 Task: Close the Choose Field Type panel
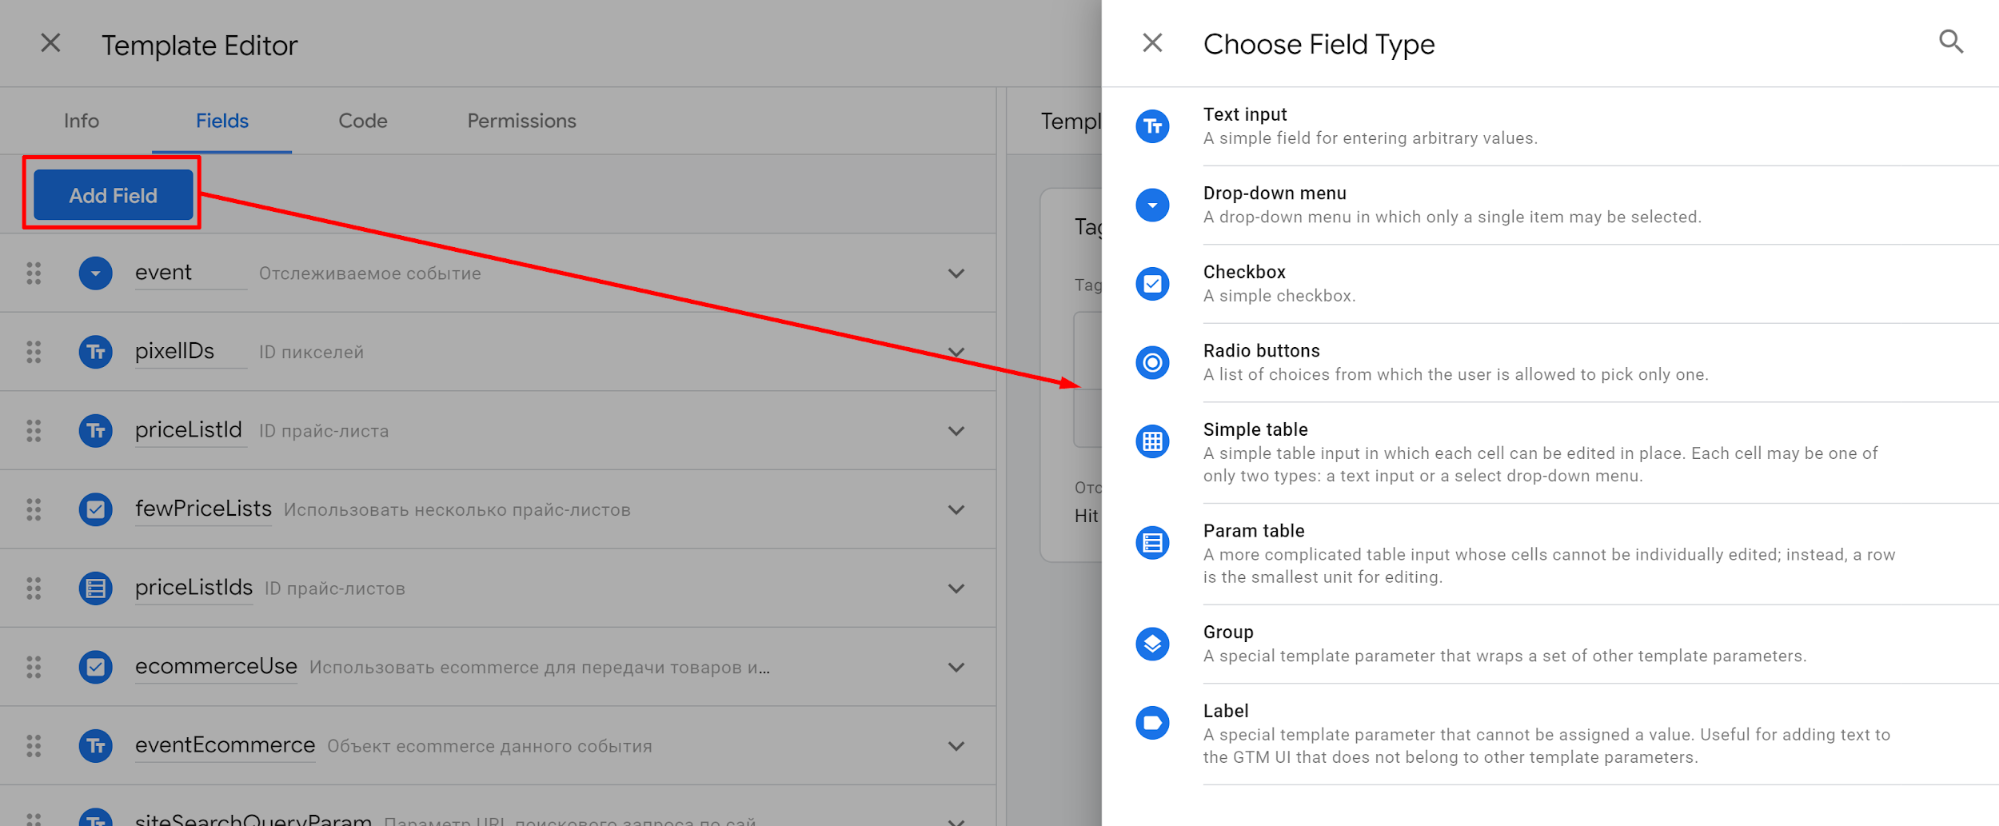pyautogui.click(x=1152, y=43)
